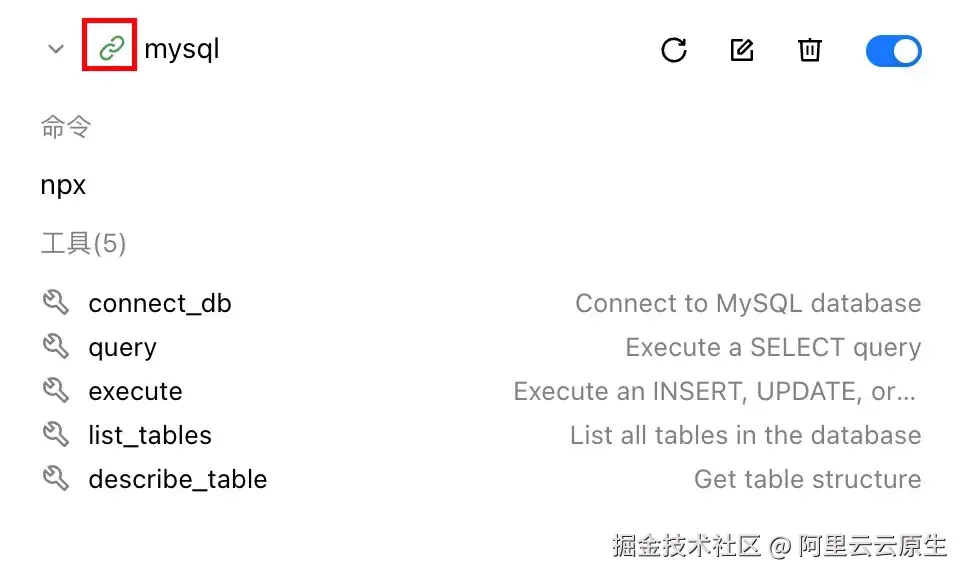Delete the mysql server entry
Image resolution: width=966 pixels, height=578 pixels.
point(810,50)
